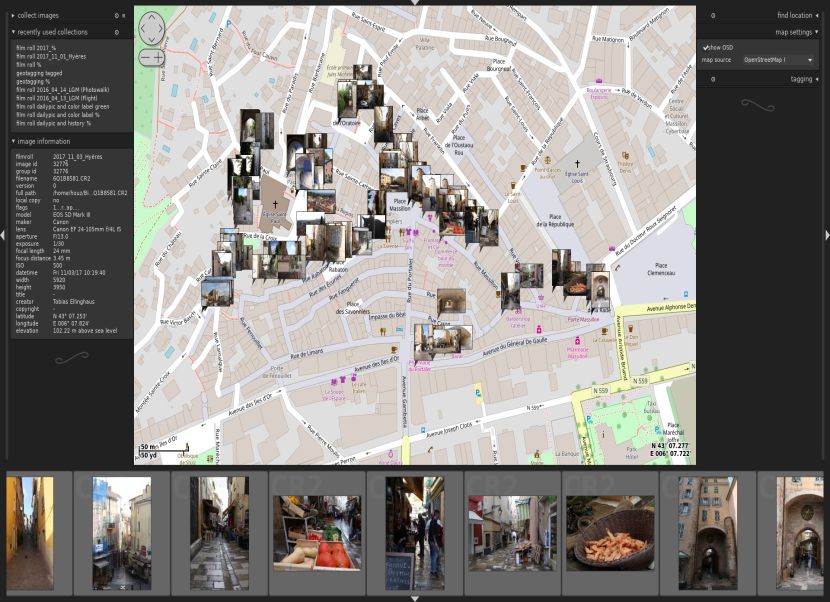Select the 'geotagging tagged' collection
Screen dimensions: 830x602
pyautogui.click(x=39, y=74)
